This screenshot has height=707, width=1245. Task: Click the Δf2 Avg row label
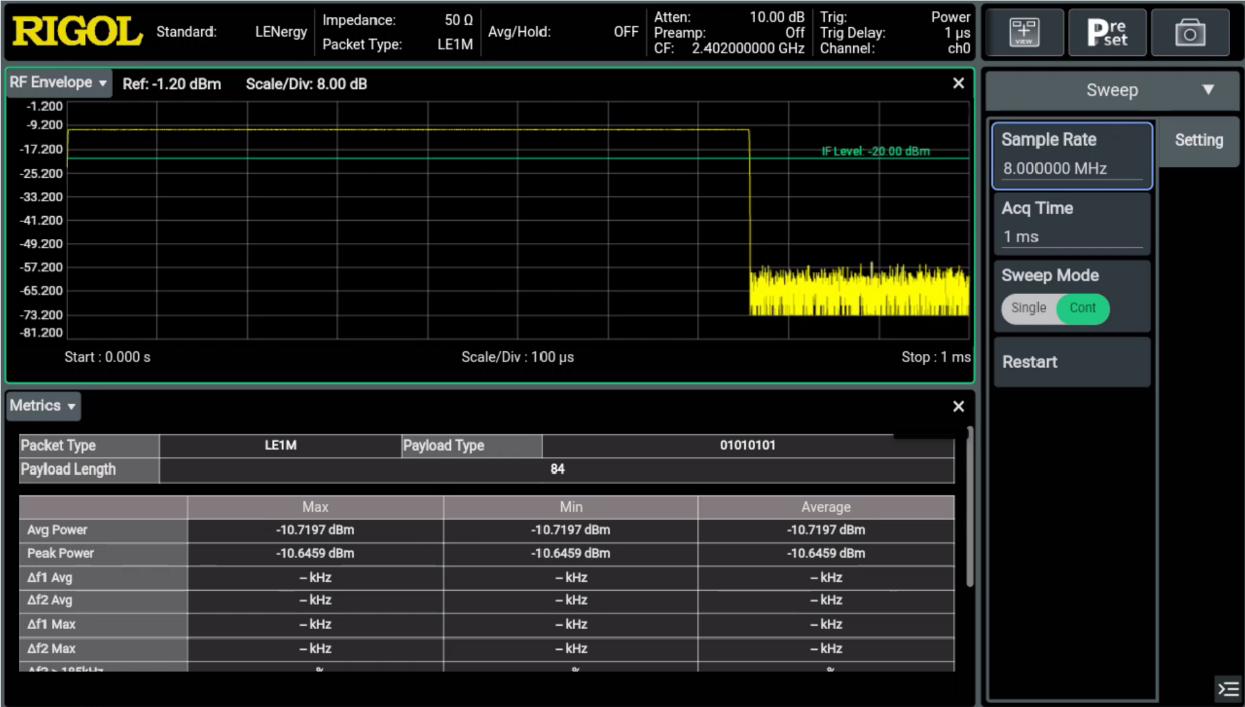pos(103,601)
